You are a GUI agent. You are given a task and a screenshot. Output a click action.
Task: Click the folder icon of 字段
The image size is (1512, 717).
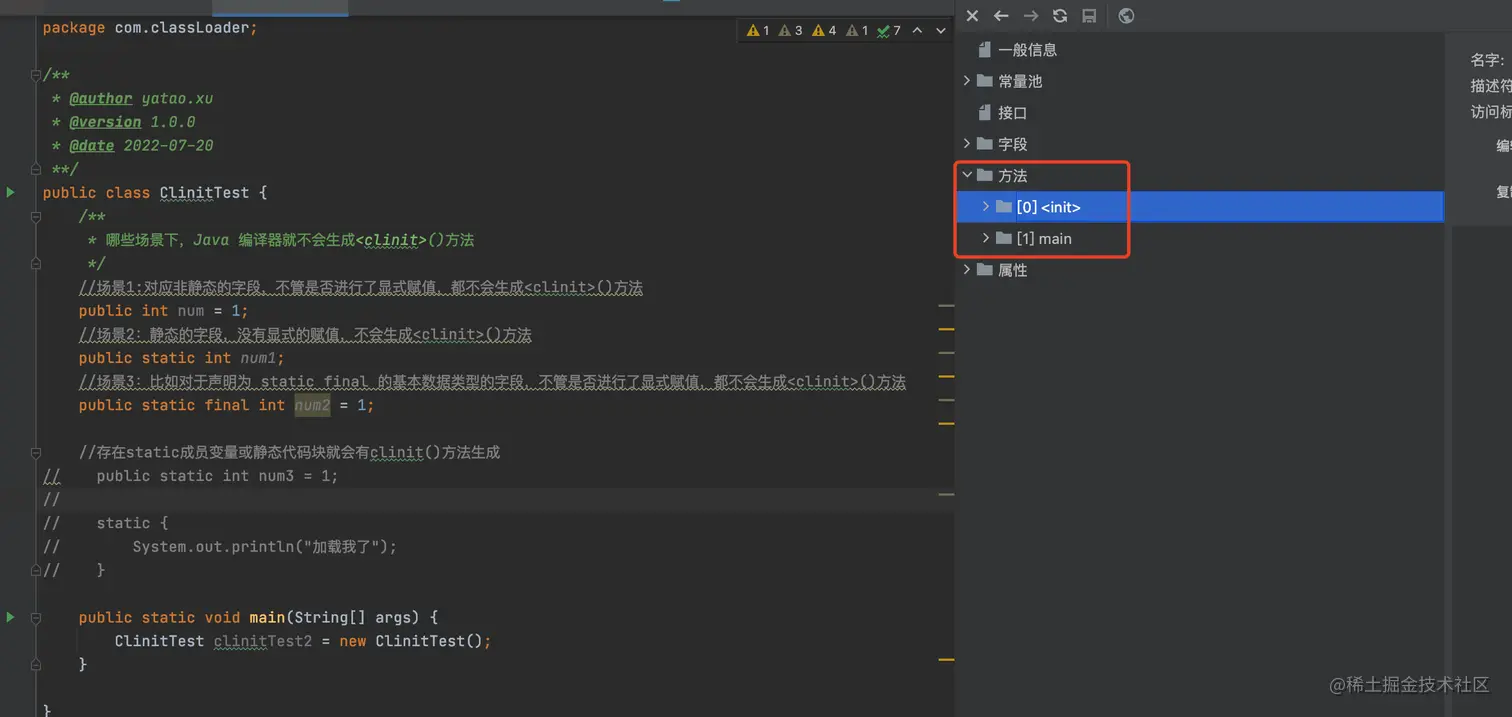coord(985,144)
